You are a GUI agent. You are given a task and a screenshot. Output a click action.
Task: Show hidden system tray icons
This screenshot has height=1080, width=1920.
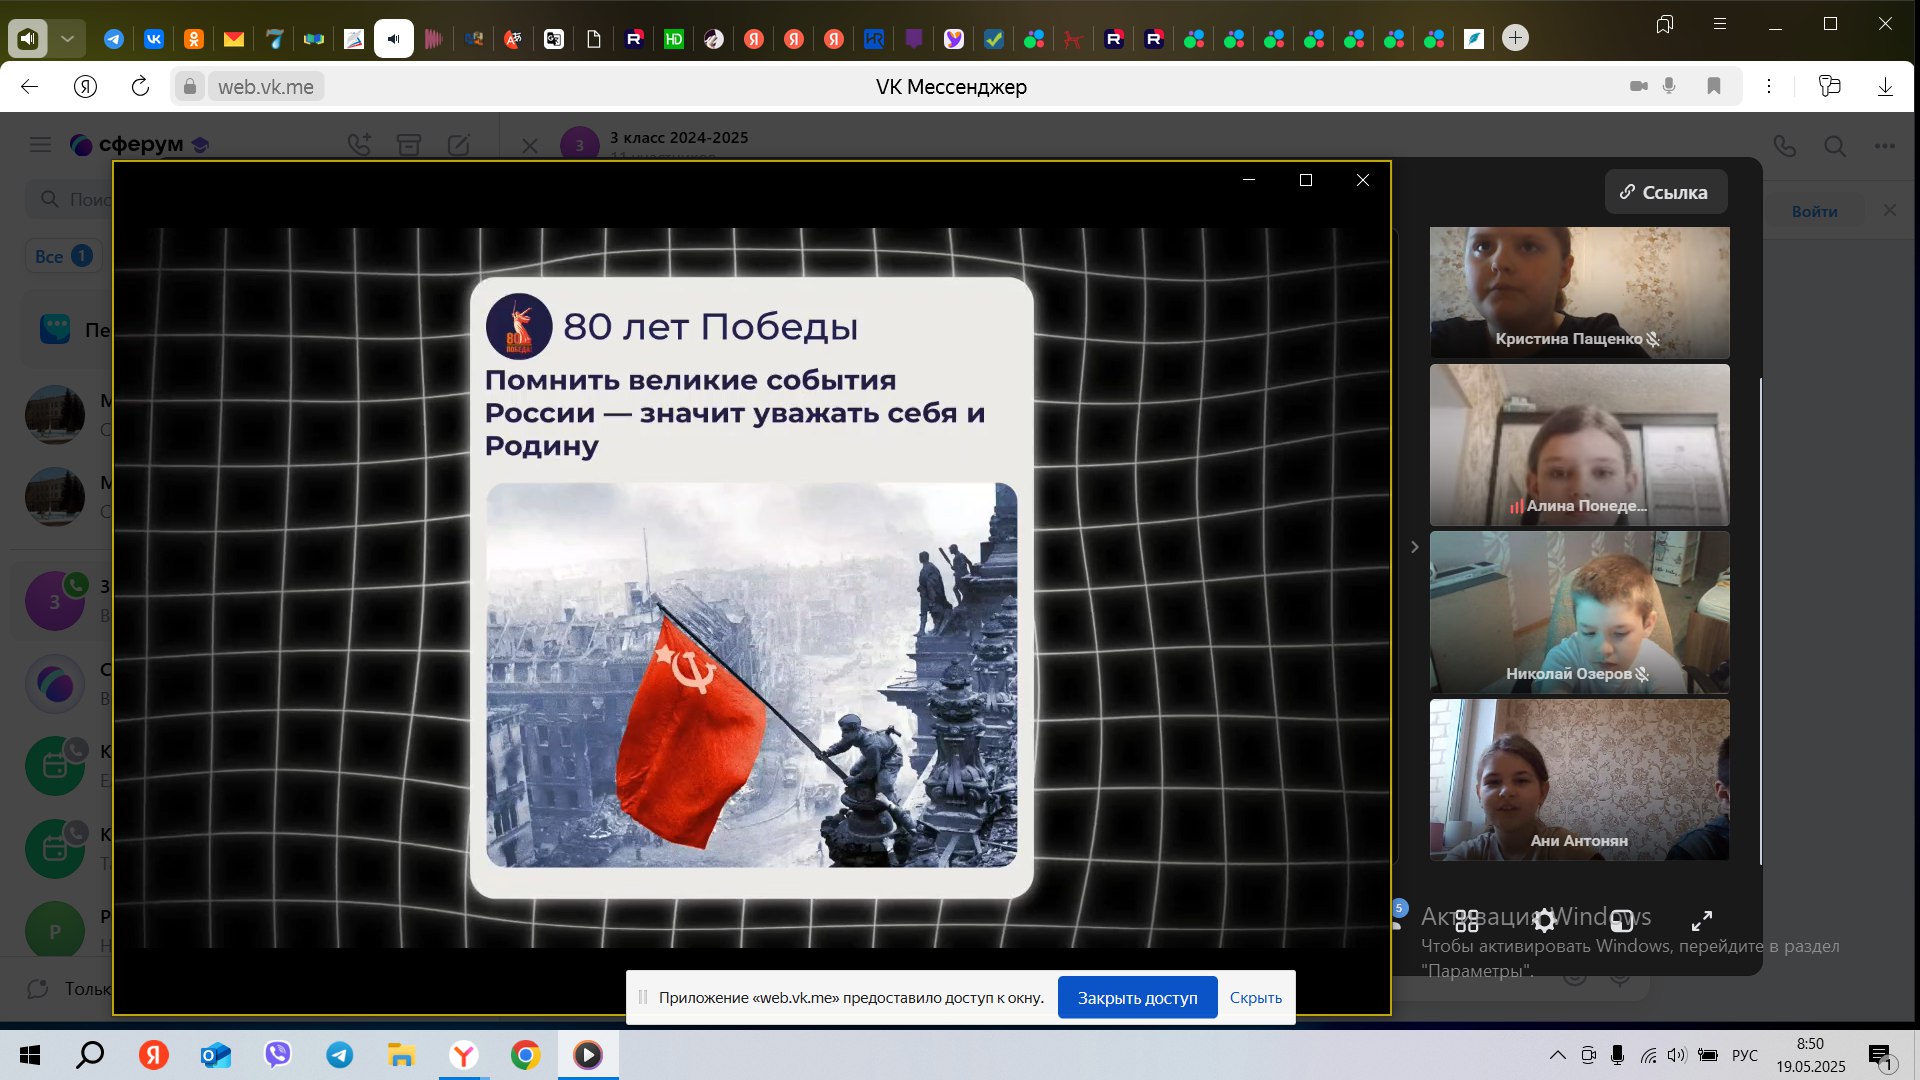point(1557,1055)
